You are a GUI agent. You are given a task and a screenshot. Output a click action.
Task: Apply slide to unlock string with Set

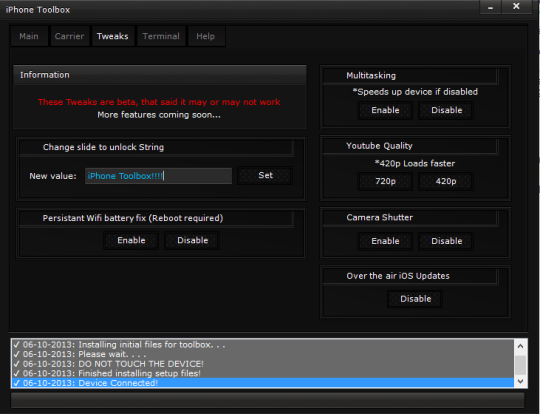[265, 175]
